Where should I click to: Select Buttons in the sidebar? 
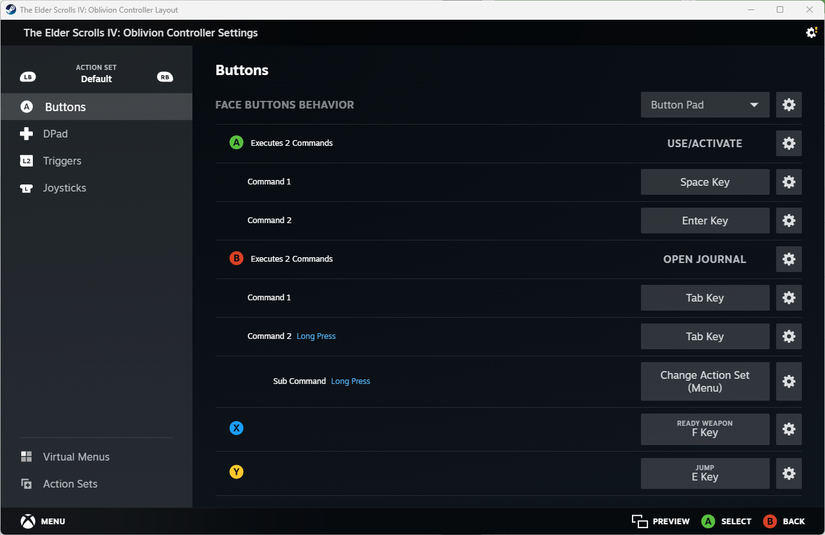pyautogui.click(x=96, y=107)
